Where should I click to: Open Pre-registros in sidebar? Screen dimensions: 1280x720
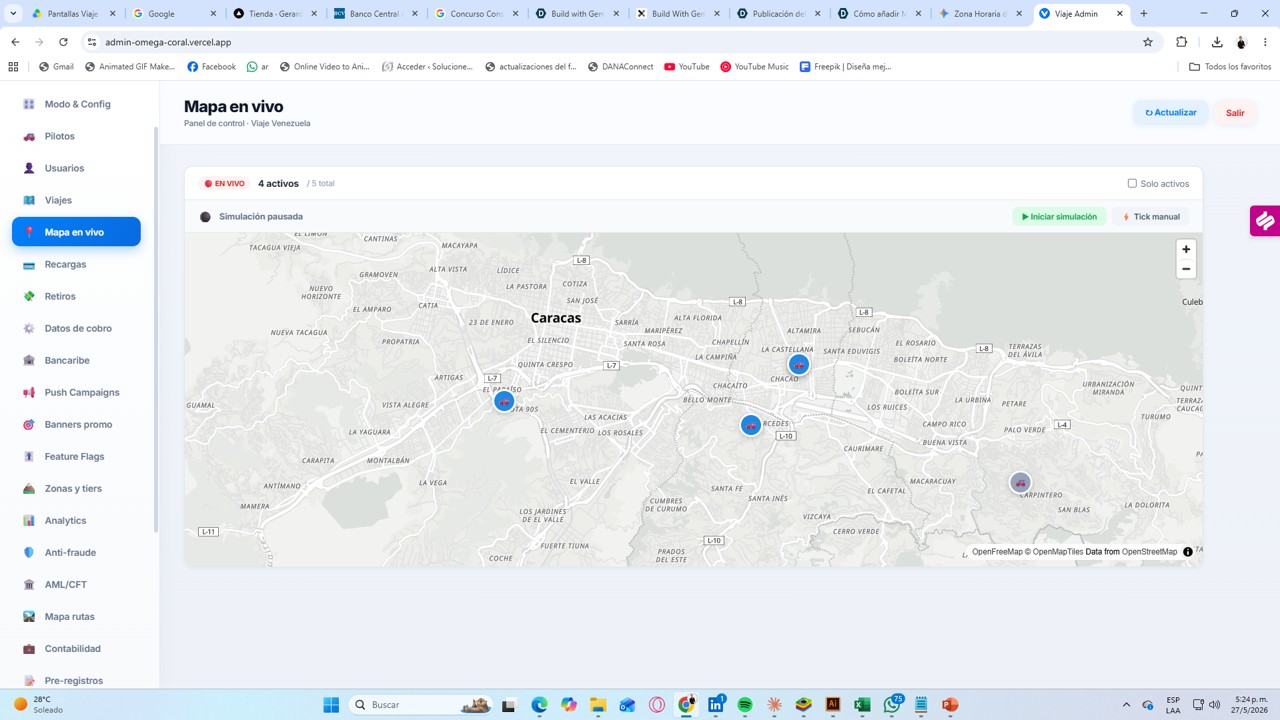(x=77, y=680)
